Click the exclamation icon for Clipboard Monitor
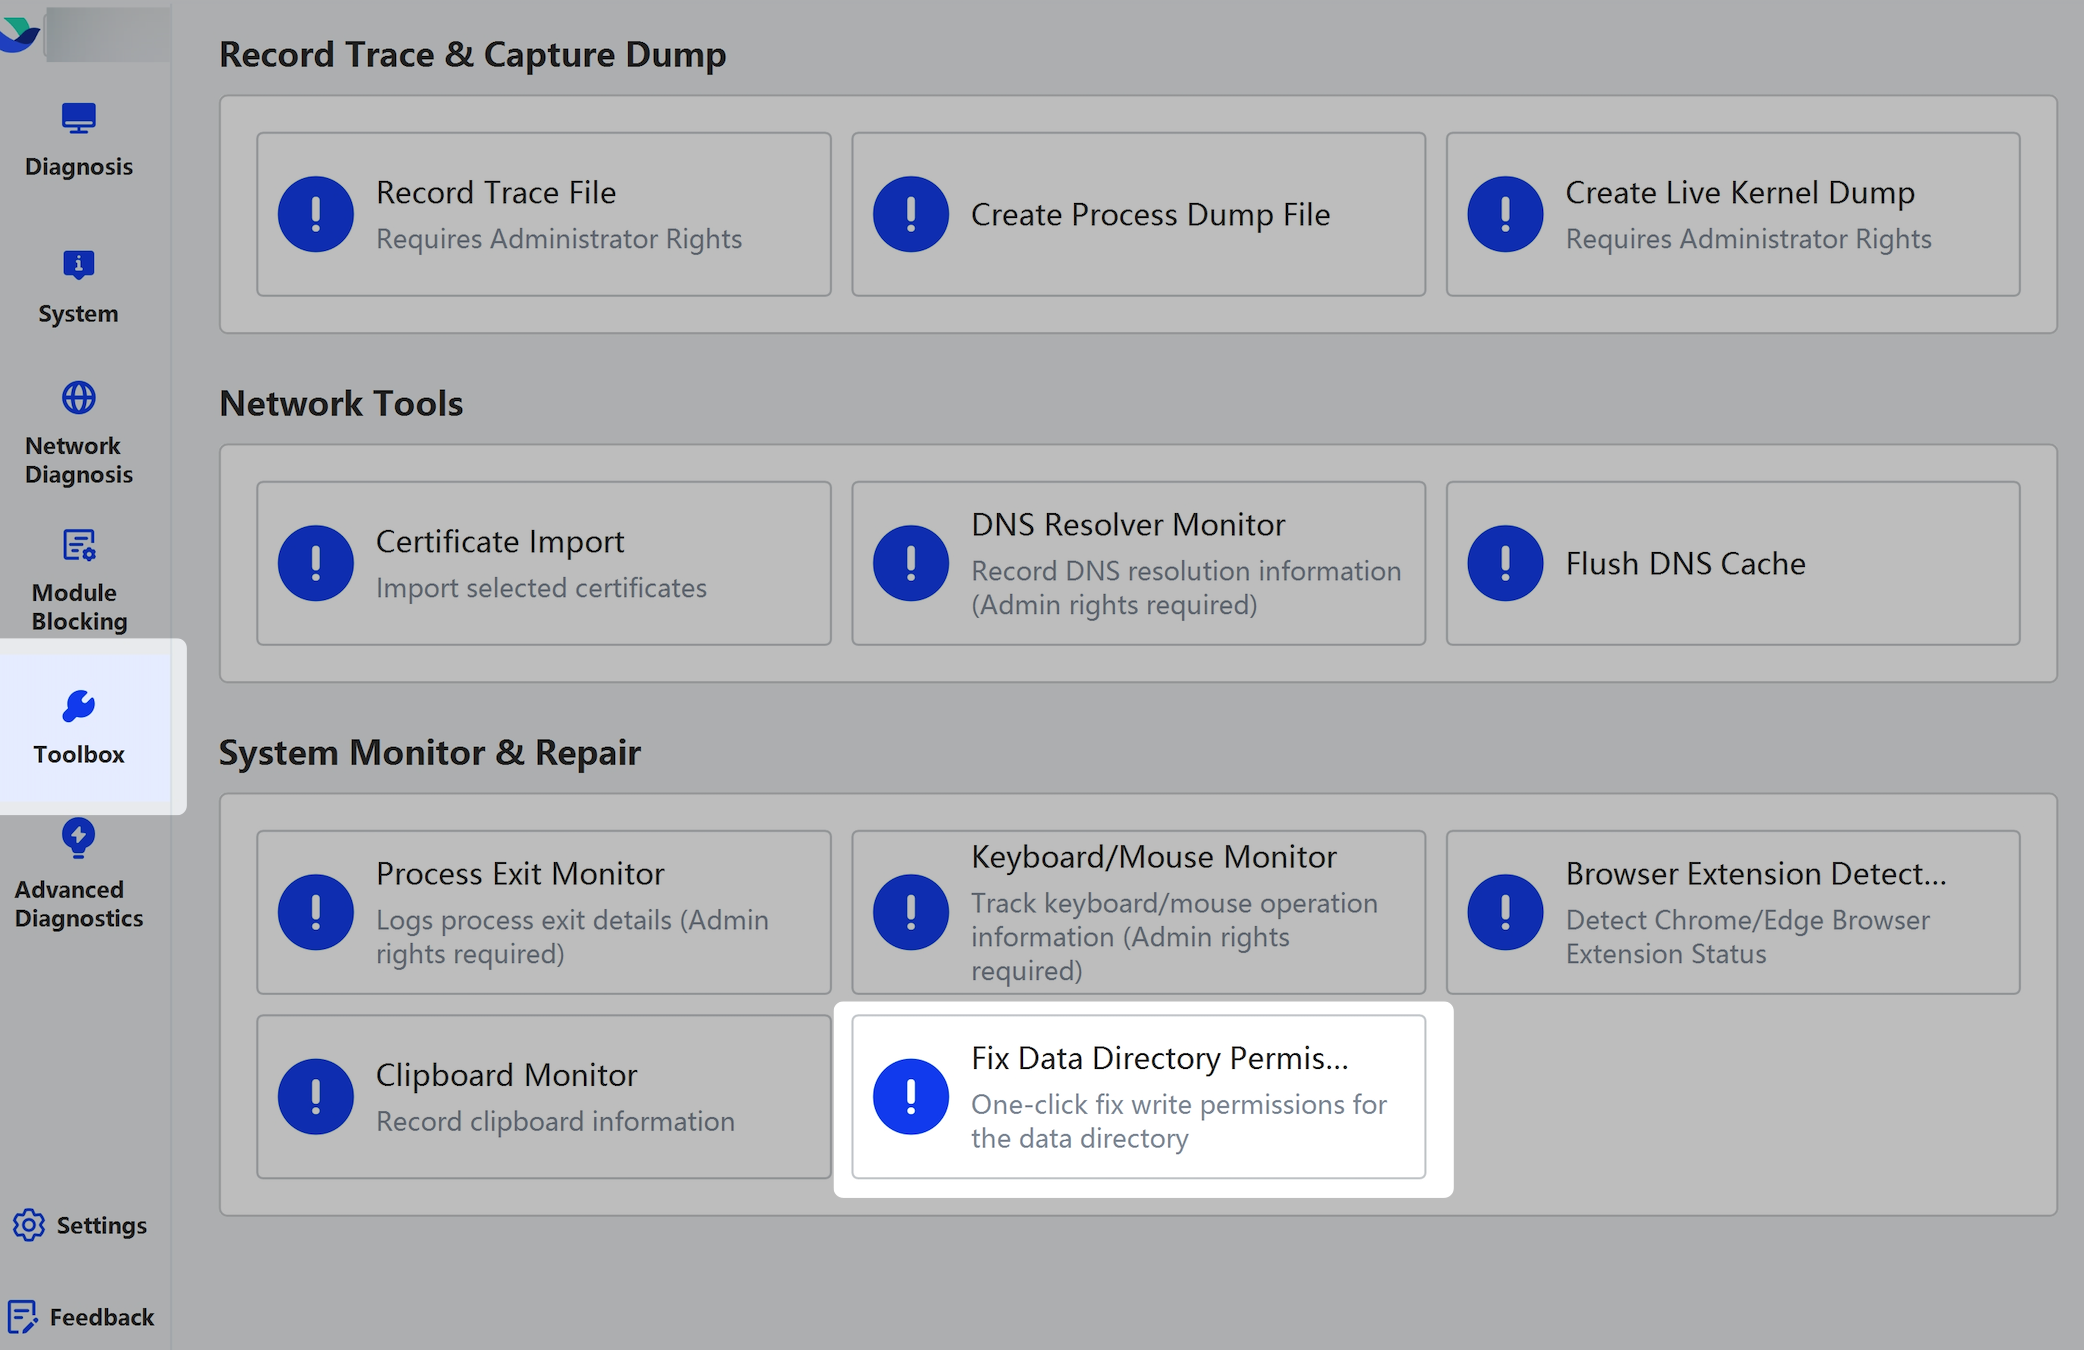The width and height of the screenshot is (2084, 1350). 316,1097
